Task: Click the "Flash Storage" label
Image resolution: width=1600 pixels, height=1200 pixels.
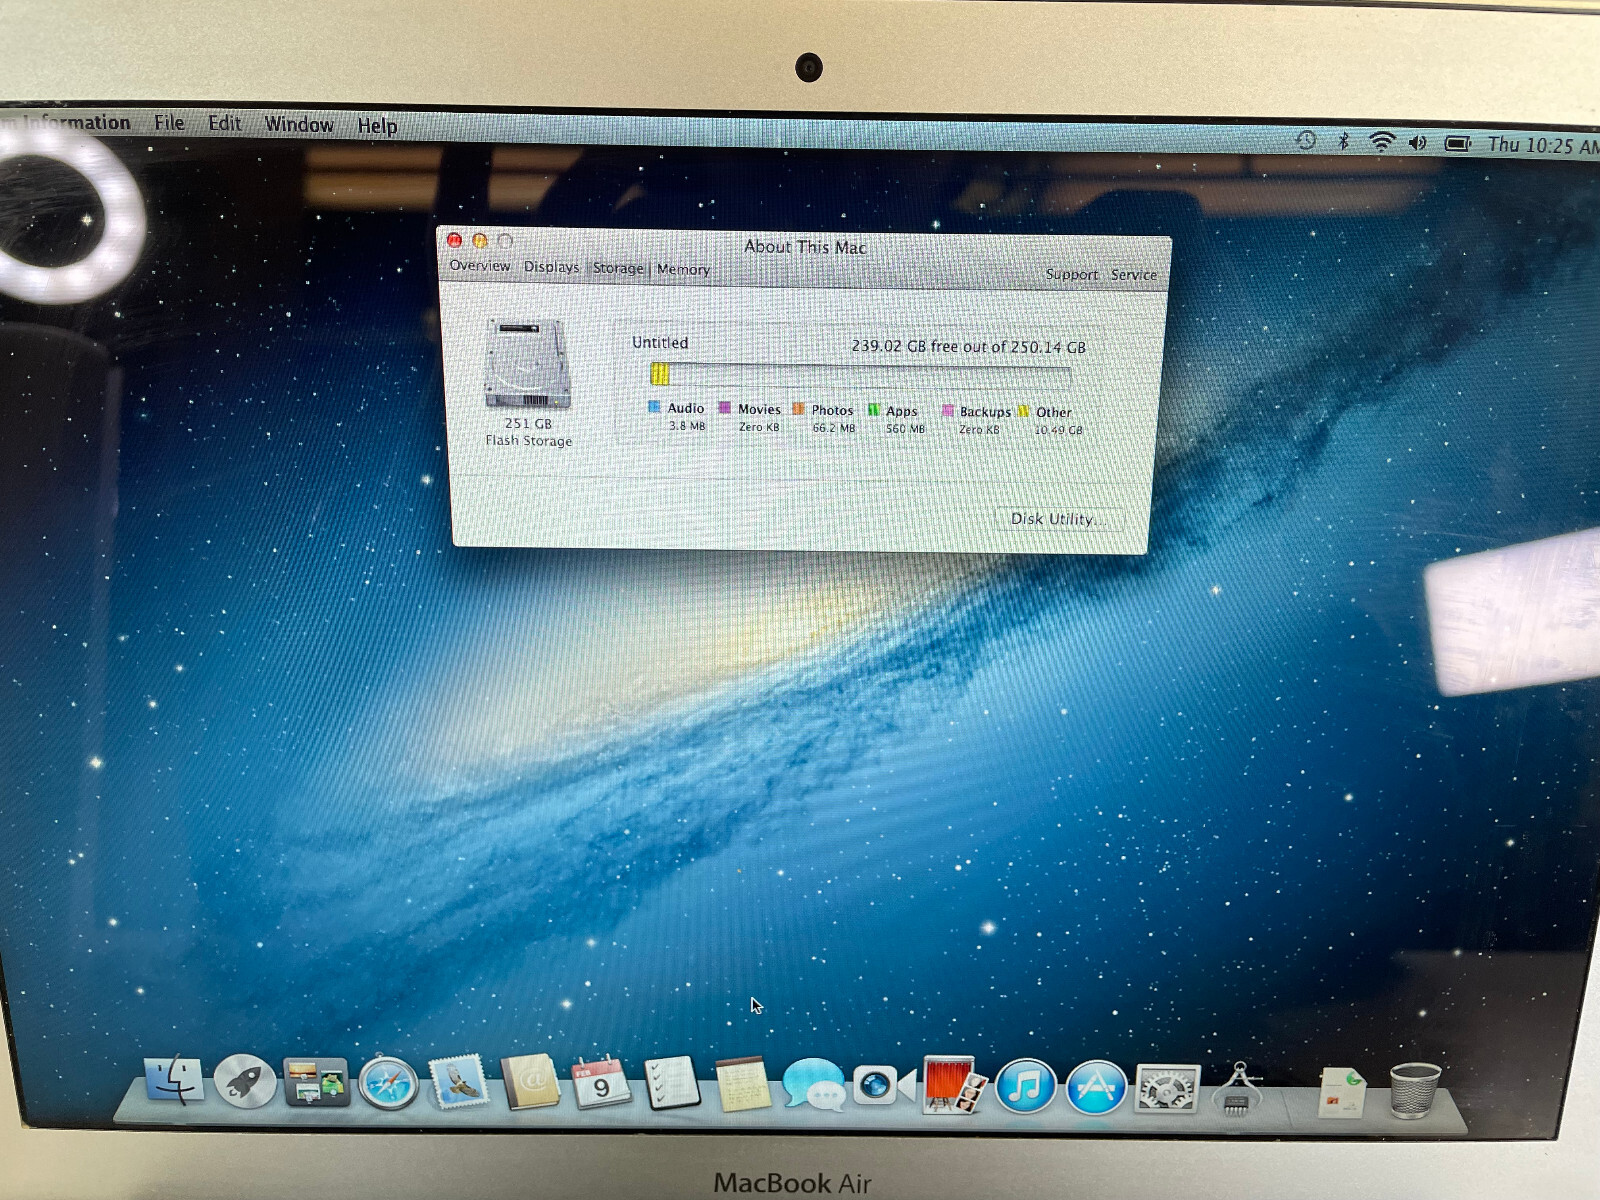Action: click(x=529, y=440)
